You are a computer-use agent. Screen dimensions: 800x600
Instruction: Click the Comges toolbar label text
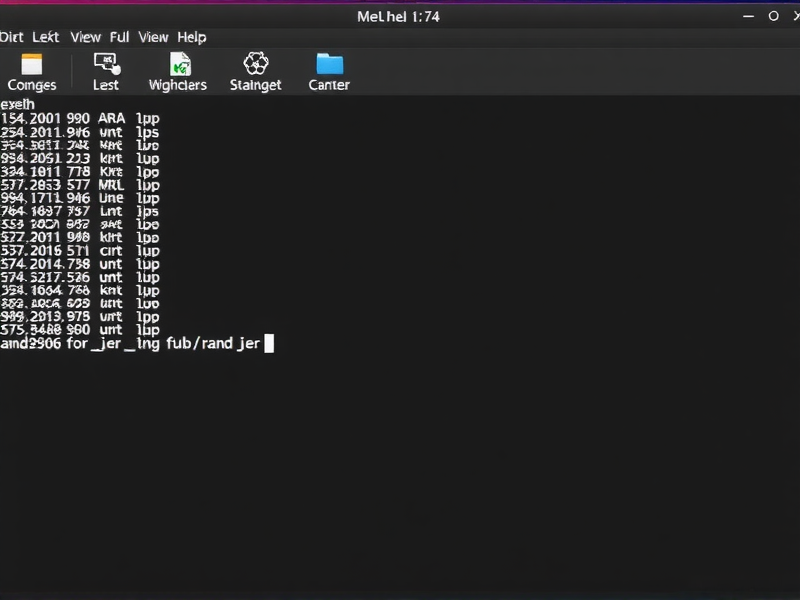click(32, 85)
